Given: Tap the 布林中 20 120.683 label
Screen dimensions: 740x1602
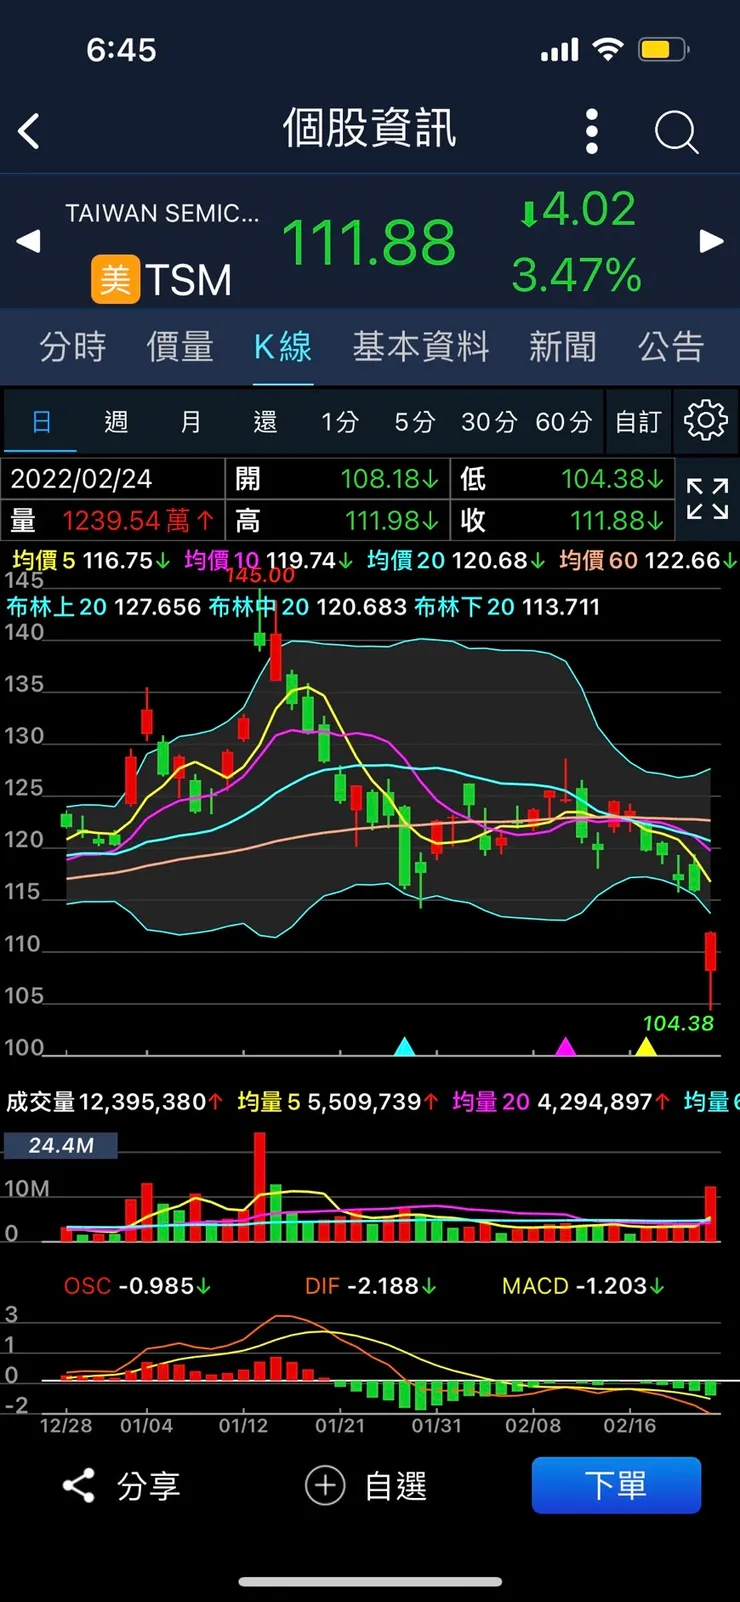Looking at the screenshot, I should [308, 607].
